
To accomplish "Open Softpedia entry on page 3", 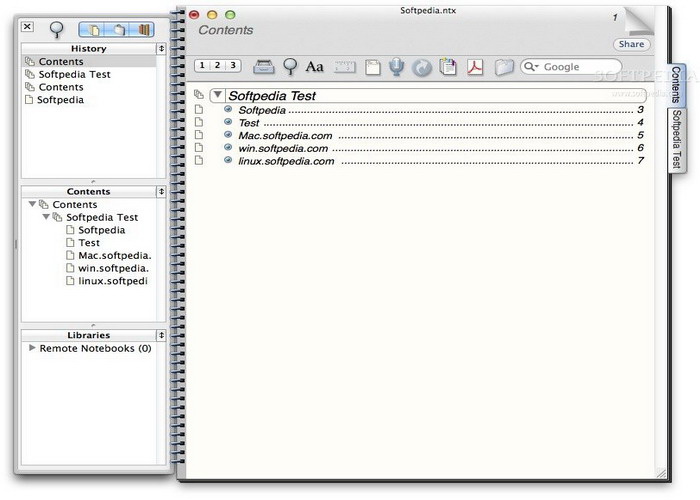I will pyautogui.click(x=262, y=110).
